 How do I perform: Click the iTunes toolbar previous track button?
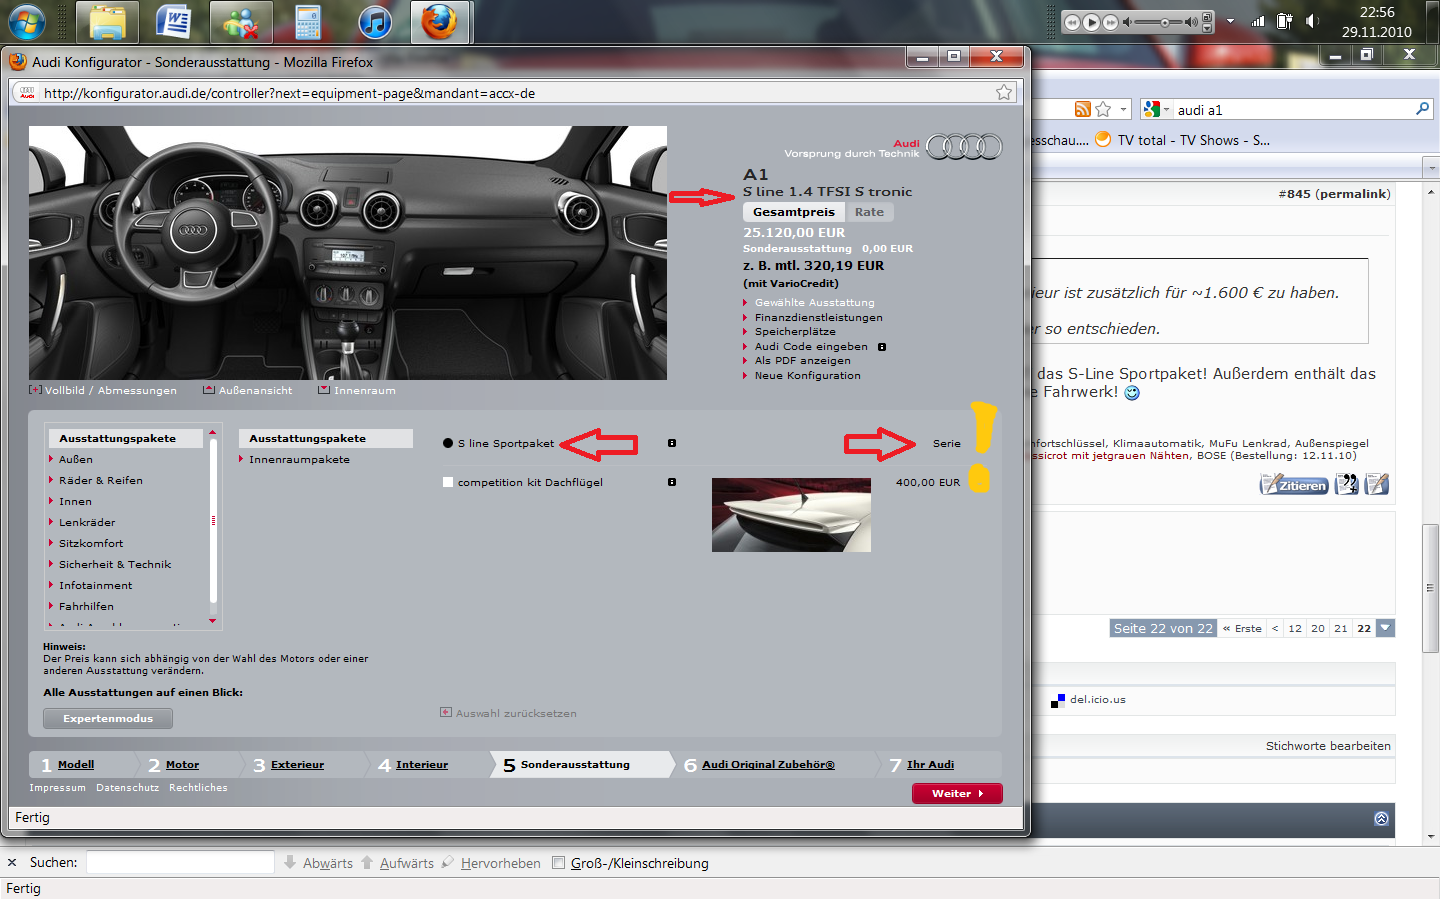tap(1072, 22)
